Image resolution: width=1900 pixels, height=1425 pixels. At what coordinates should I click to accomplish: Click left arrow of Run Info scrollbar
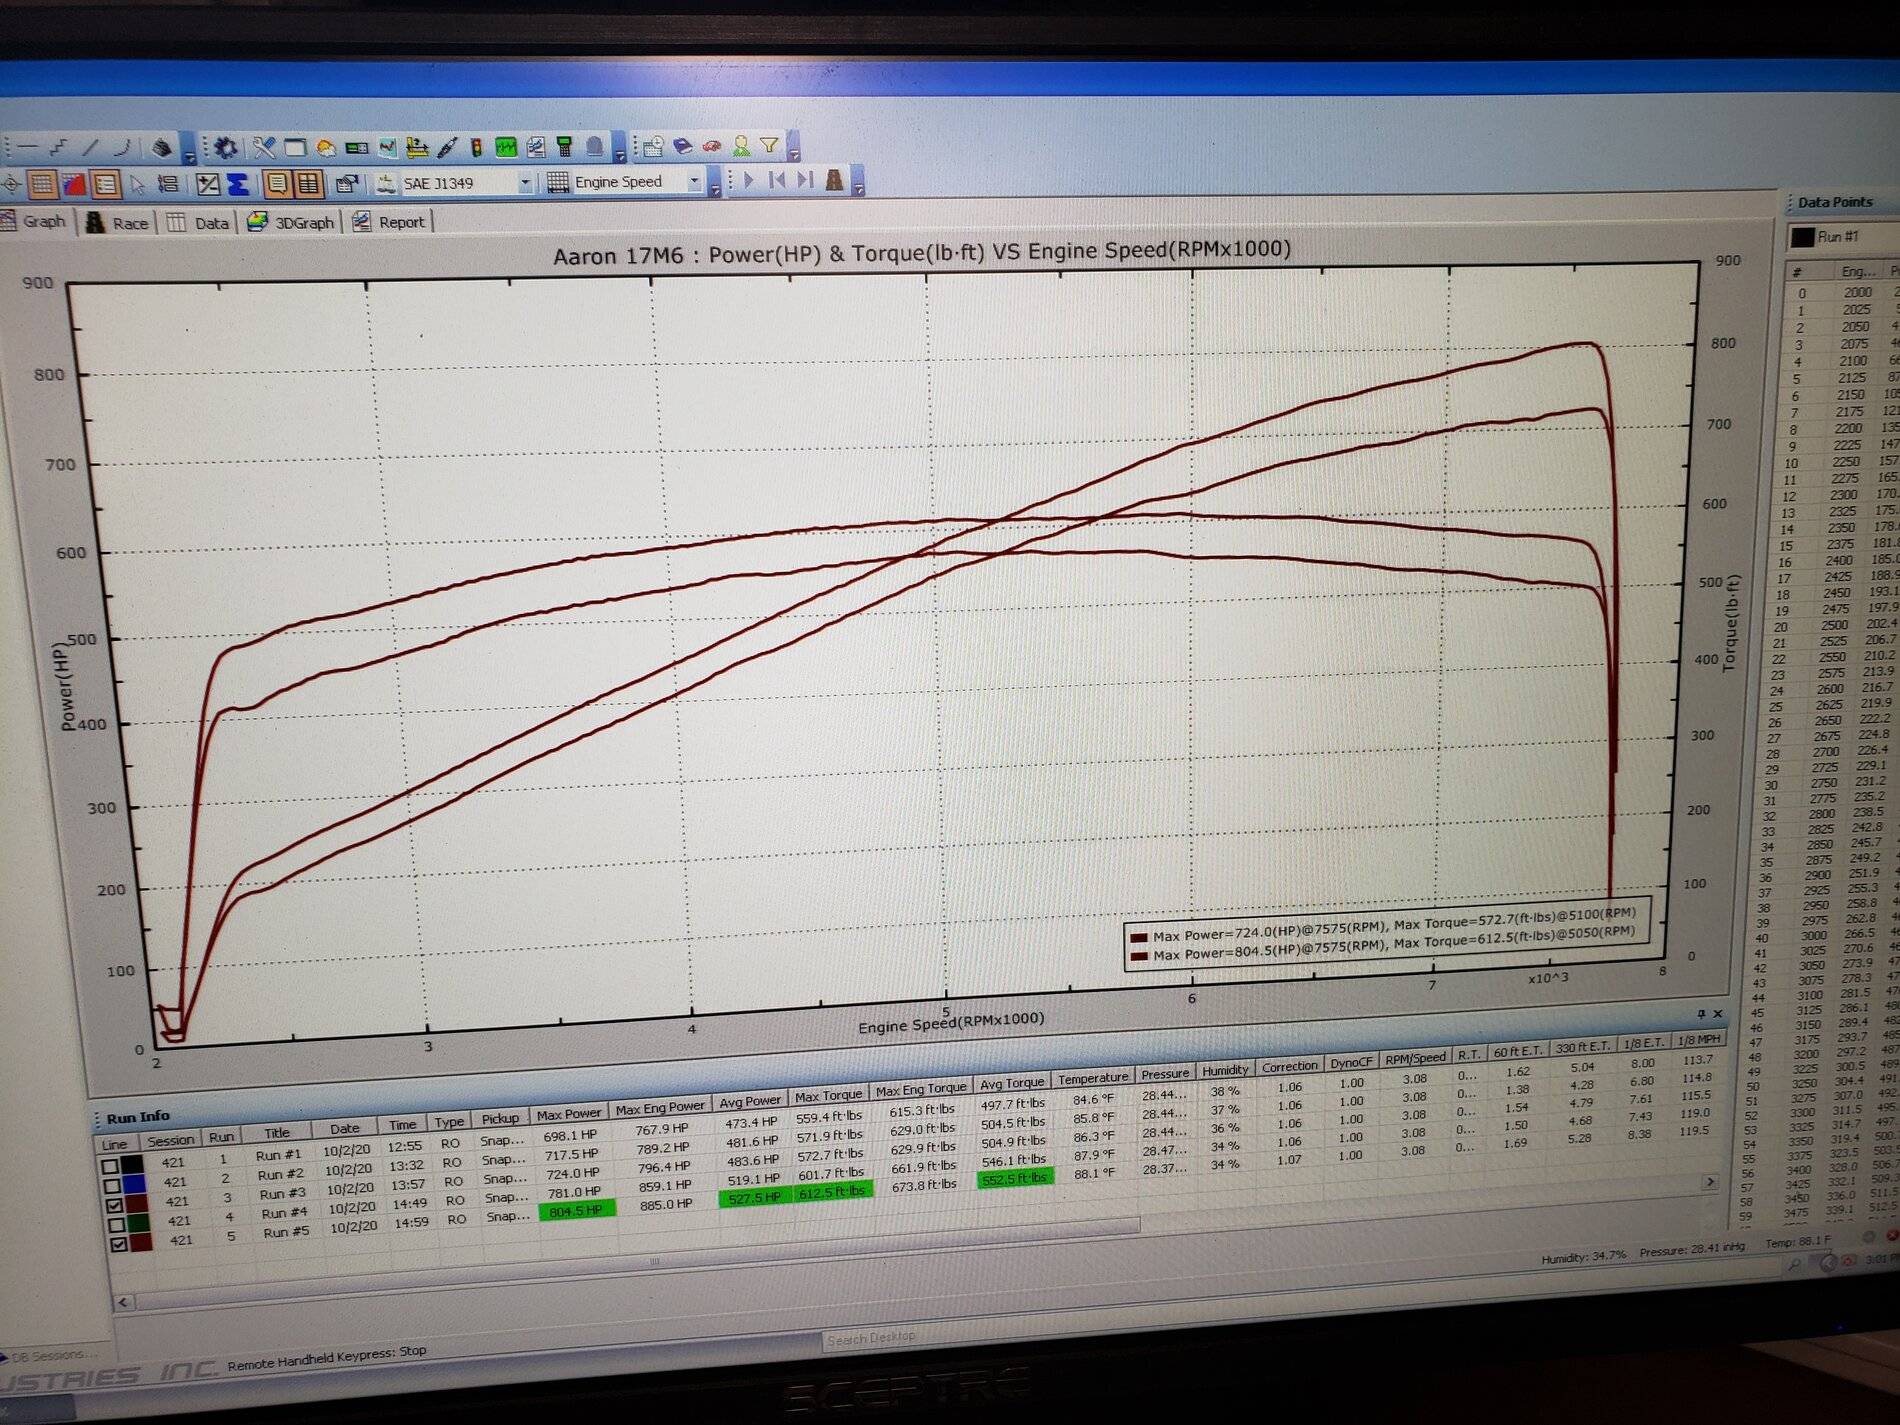(x=123, y=1302)
